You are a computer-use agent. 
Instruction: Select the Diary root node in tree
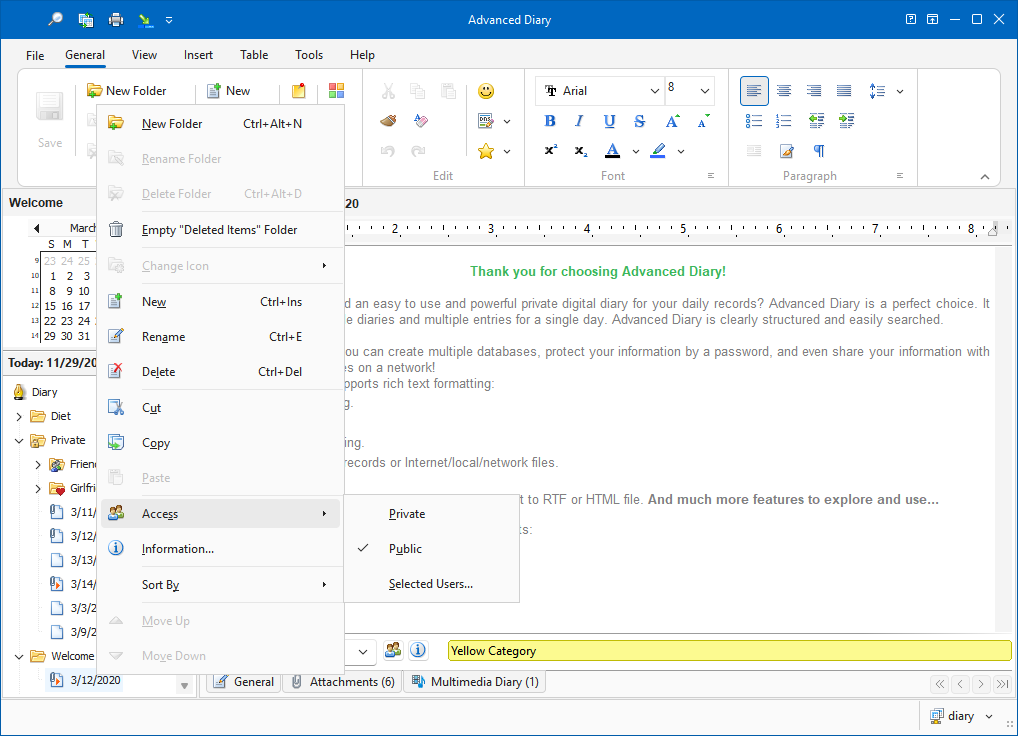coord(36,392)
